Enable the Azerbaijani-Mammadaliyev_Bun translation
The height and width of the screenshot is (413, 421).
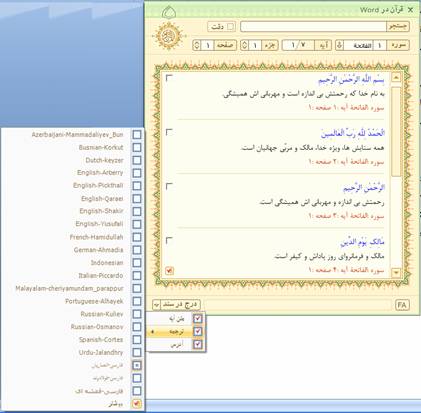tap(137, 135)
